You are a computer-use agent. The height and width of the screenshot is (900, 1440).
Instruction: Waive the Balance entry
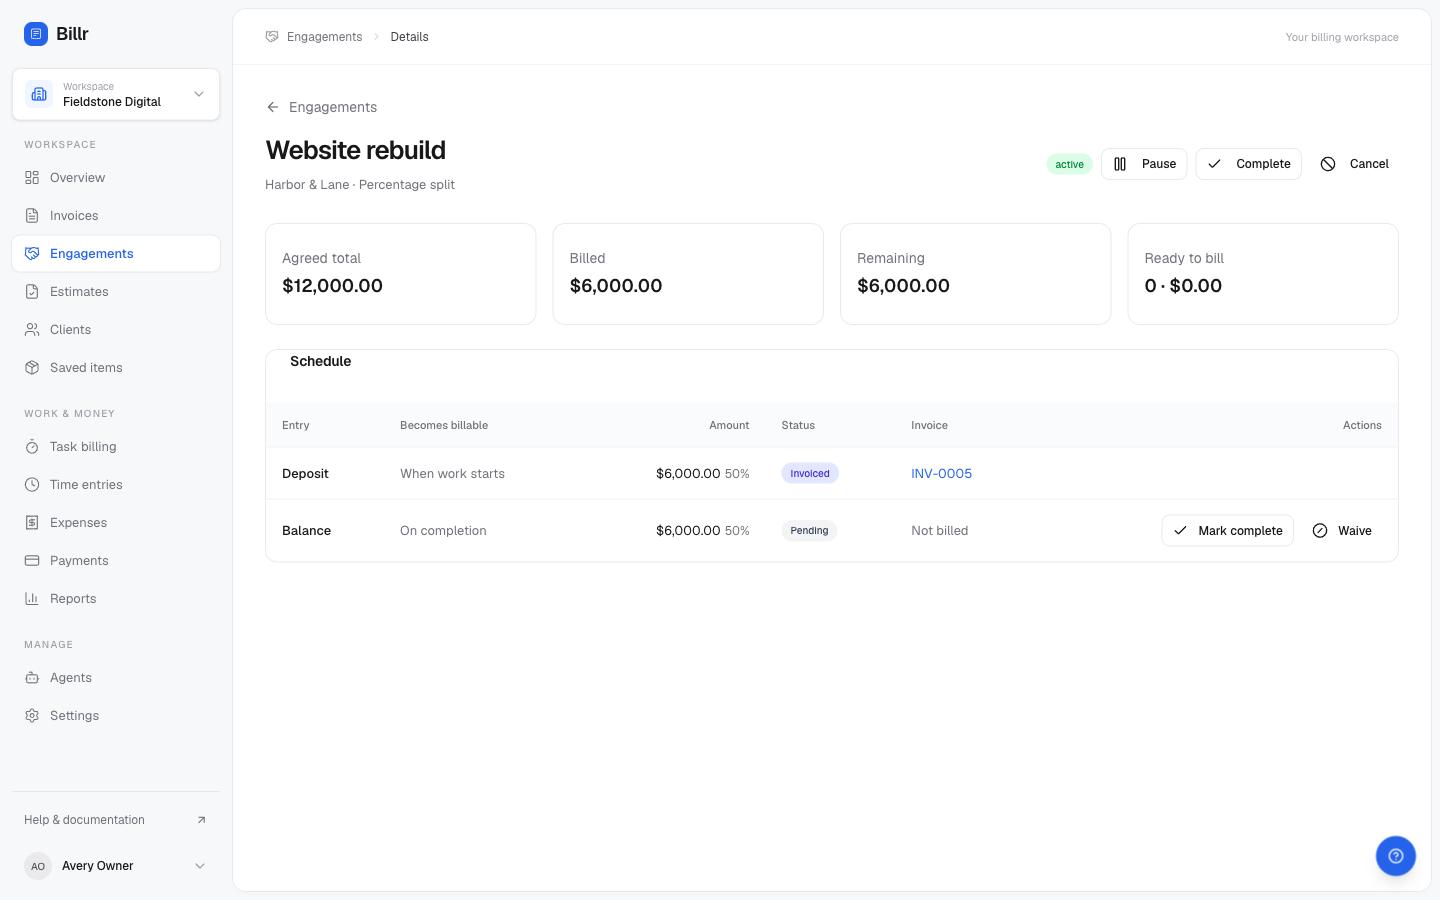pos(1342,531)
